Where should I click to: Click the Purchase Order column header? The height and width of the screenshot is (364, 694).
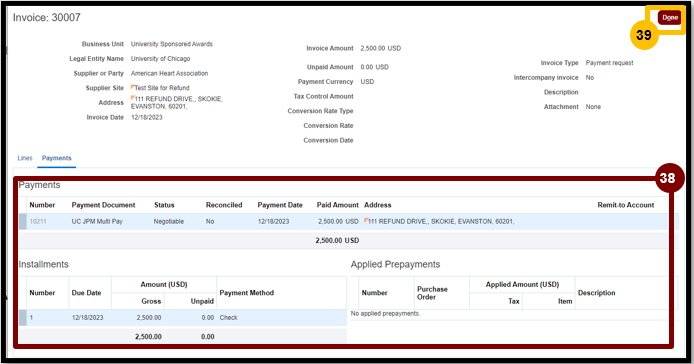coord(432,293)
